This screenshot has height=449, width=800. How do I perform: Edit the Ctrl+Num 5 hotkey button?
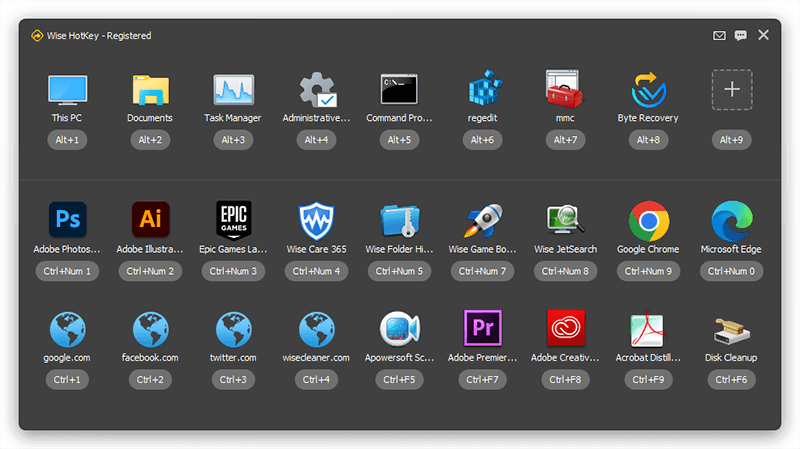(399, 271)
